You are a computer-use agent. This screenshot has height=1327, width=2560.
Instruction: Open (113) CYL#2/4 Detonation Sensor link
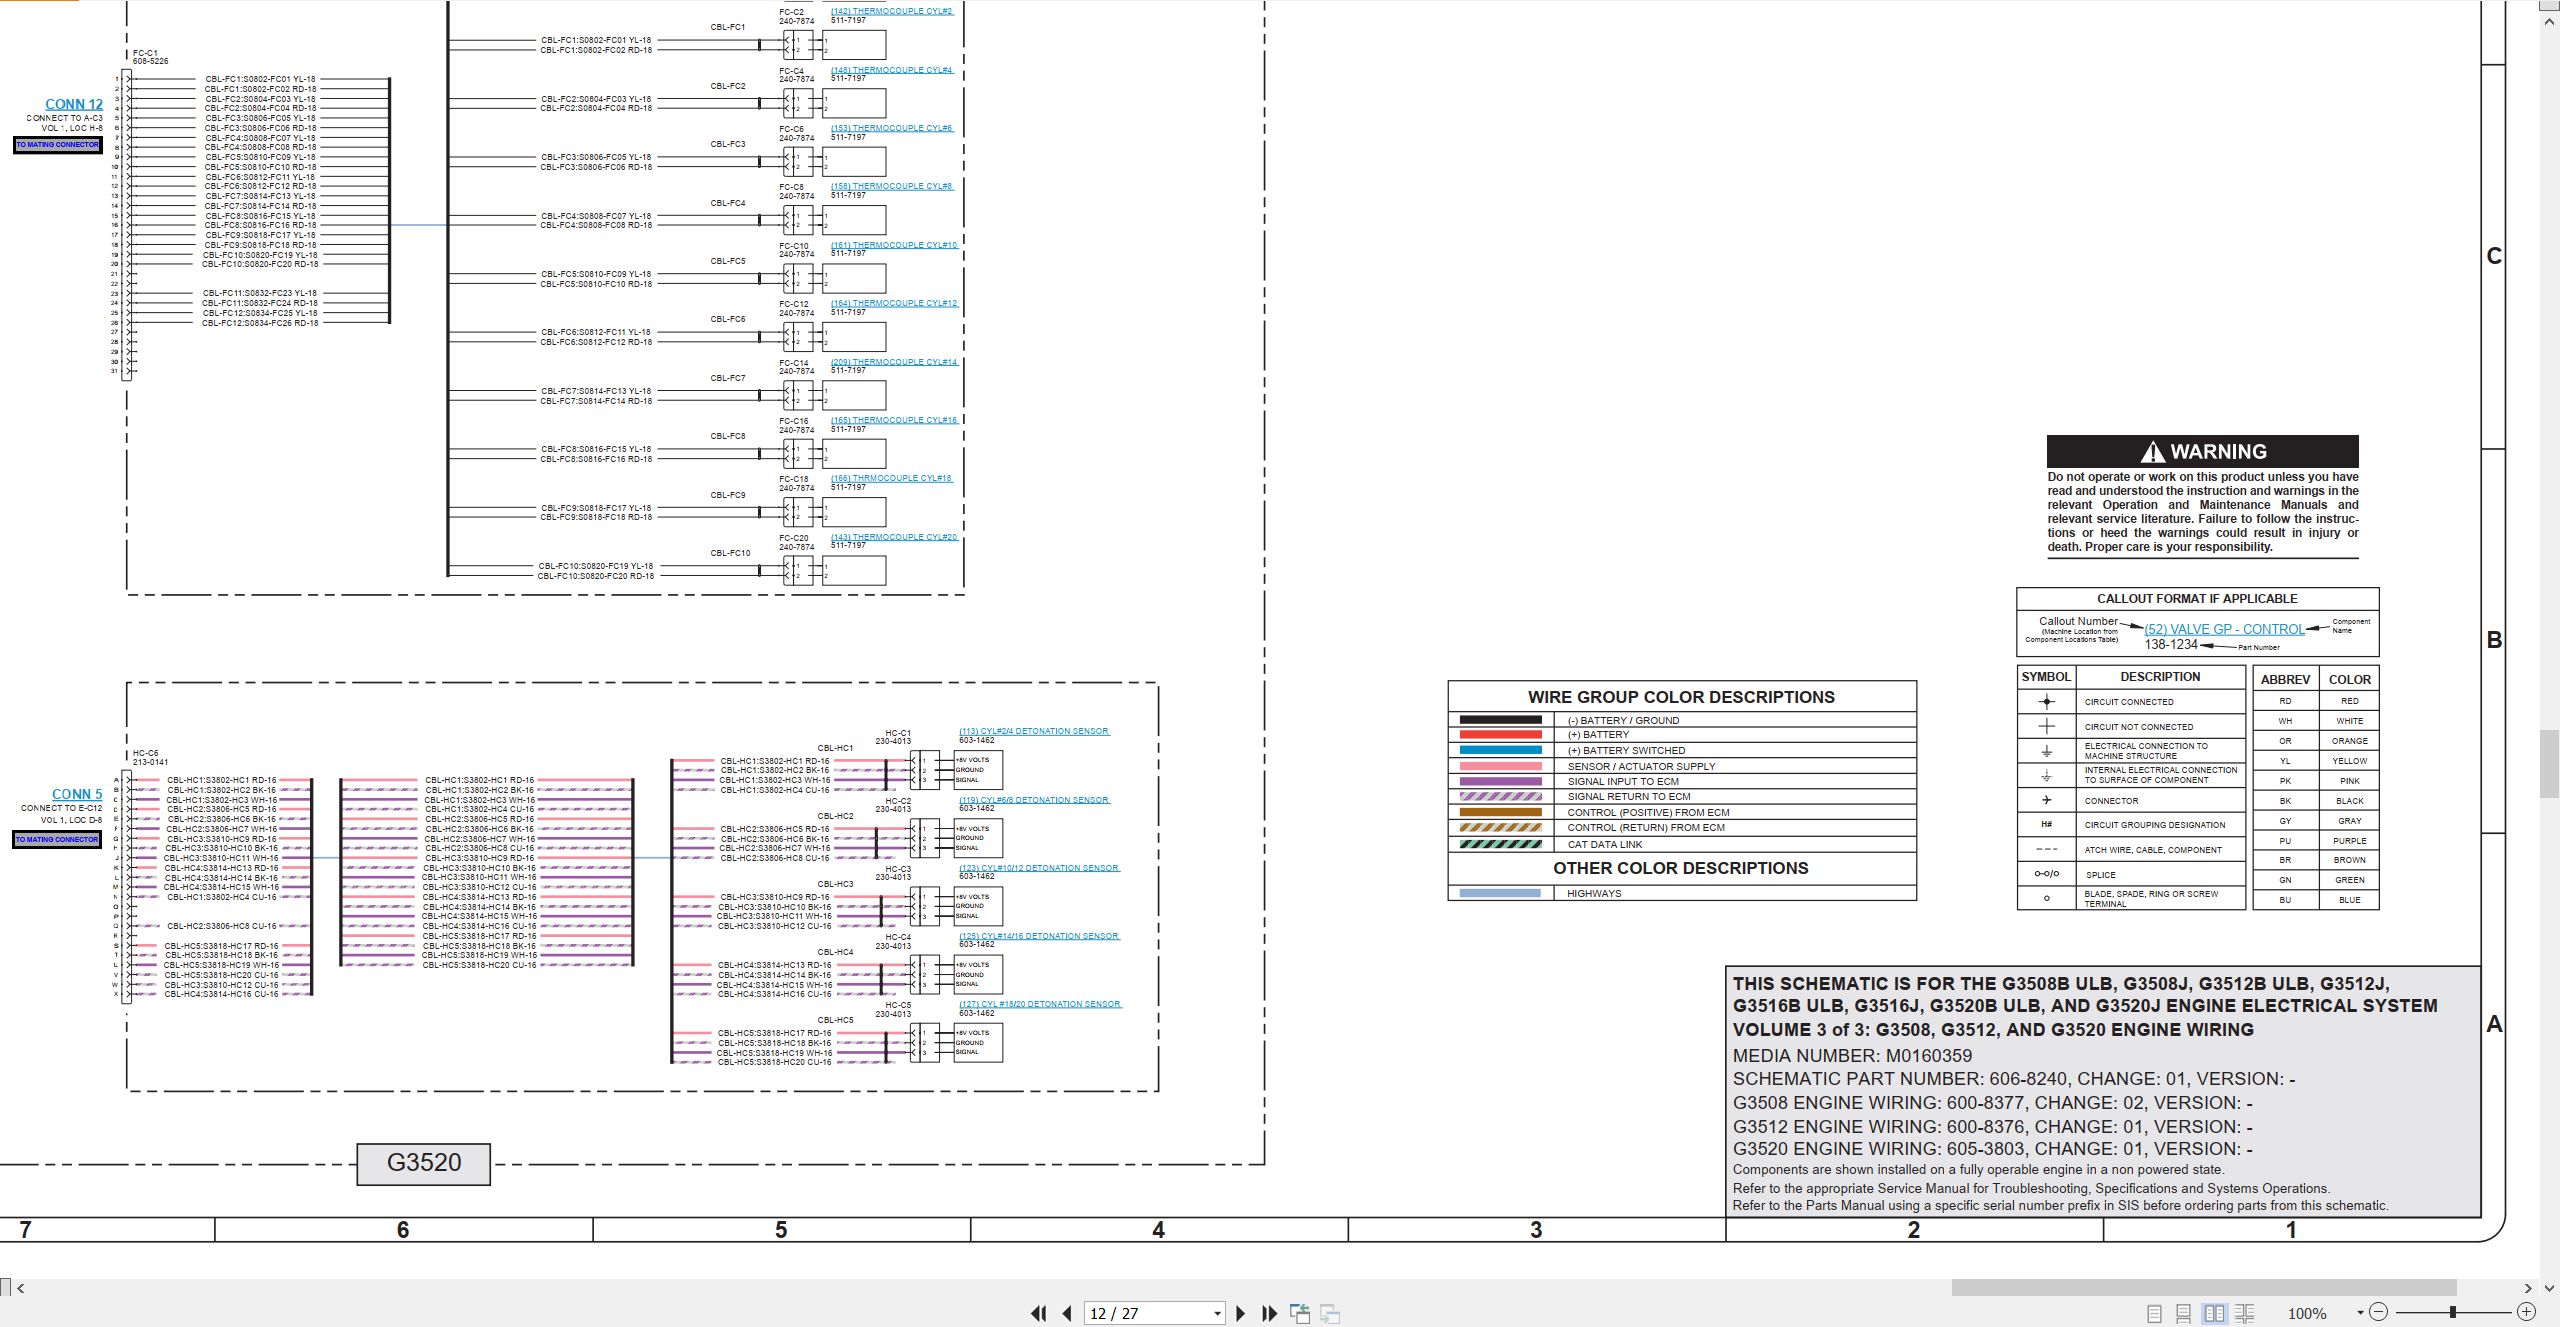1034,731
